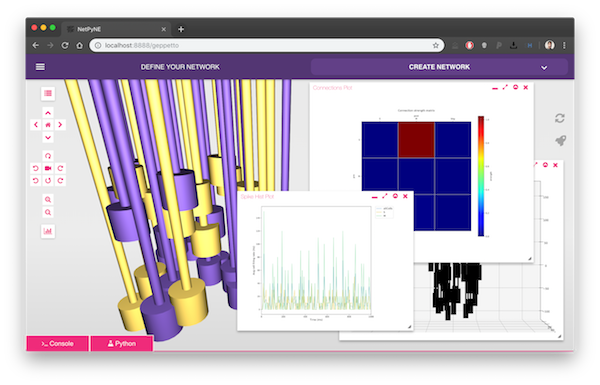Zoom in with the upper magnifier icon
600x385 pixels.
tap(48, 199)
